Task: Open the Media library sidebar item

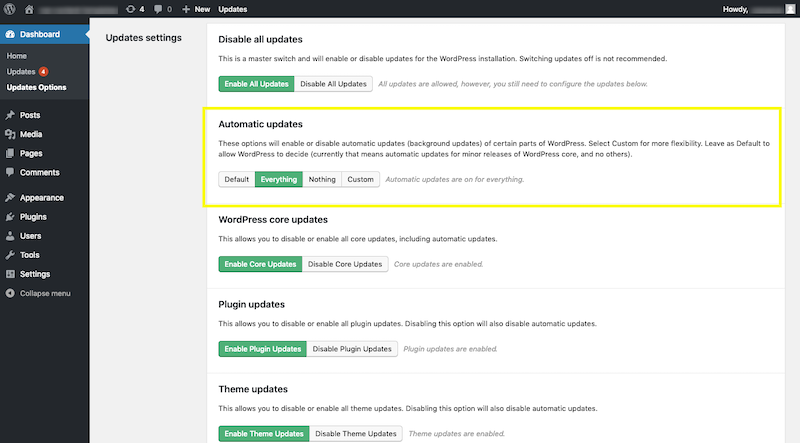Action: click(30, 134)
